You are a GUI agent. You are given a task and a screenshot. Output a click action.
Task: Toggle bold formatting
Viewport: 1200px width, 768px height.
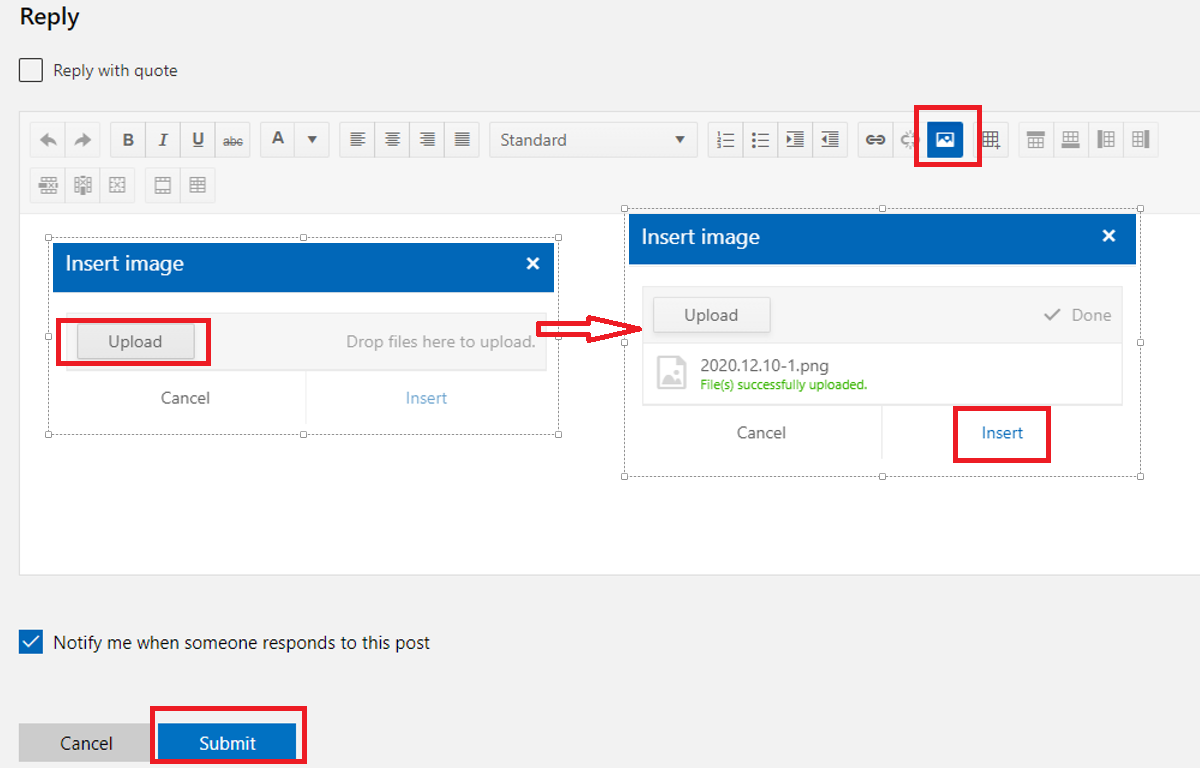[128, 140]
